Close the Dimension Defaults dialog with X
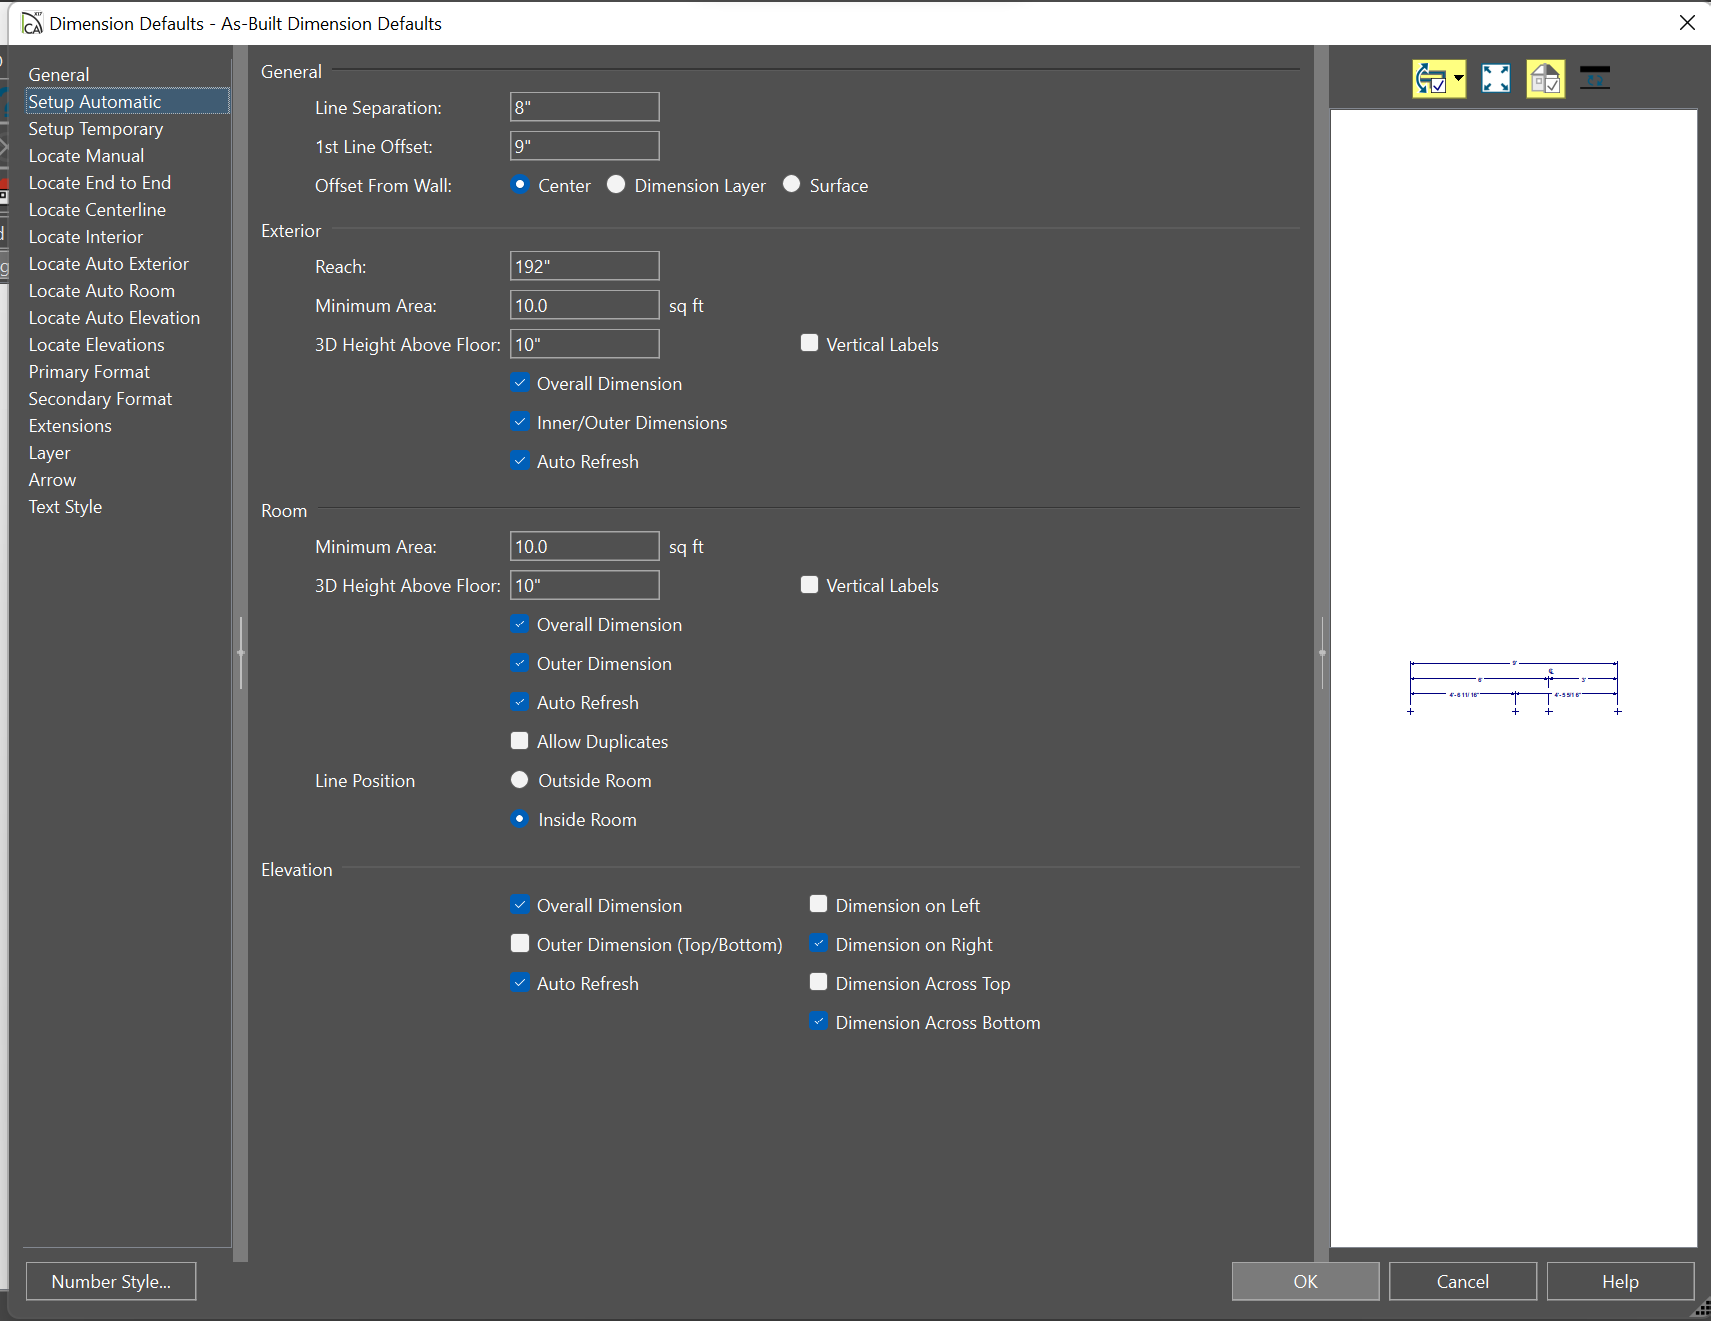 tap(1687, 23)
